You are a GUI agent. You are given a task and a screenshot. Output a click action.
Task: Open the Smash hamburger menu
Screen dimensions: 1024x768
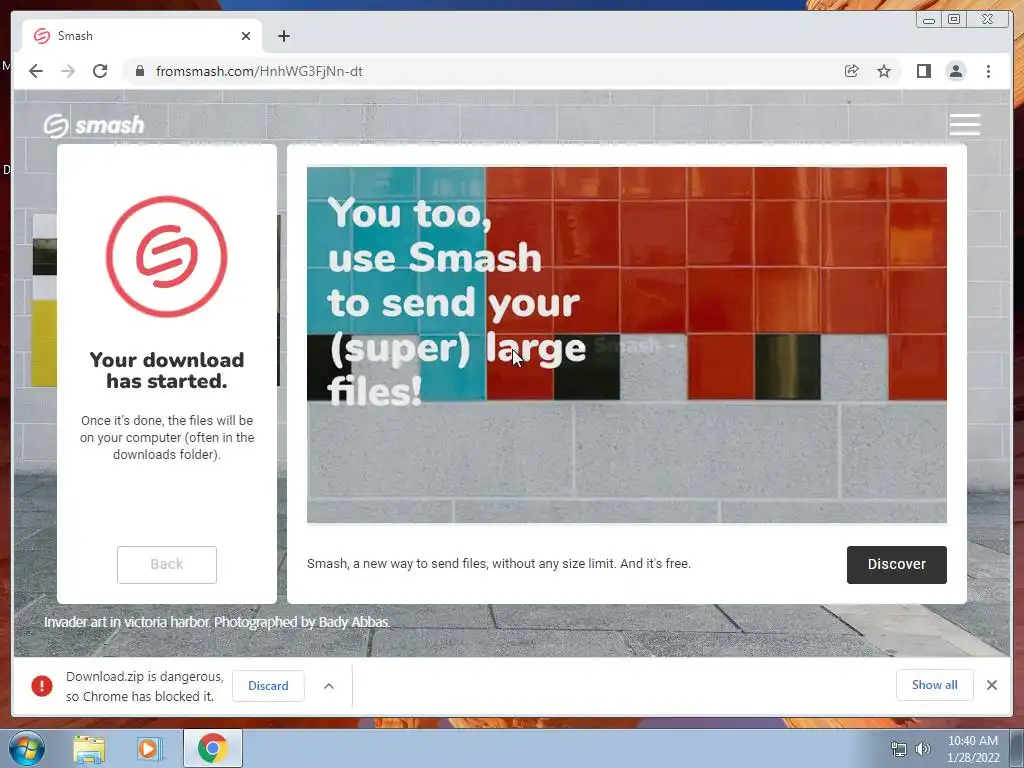click(x=965, y=124)
